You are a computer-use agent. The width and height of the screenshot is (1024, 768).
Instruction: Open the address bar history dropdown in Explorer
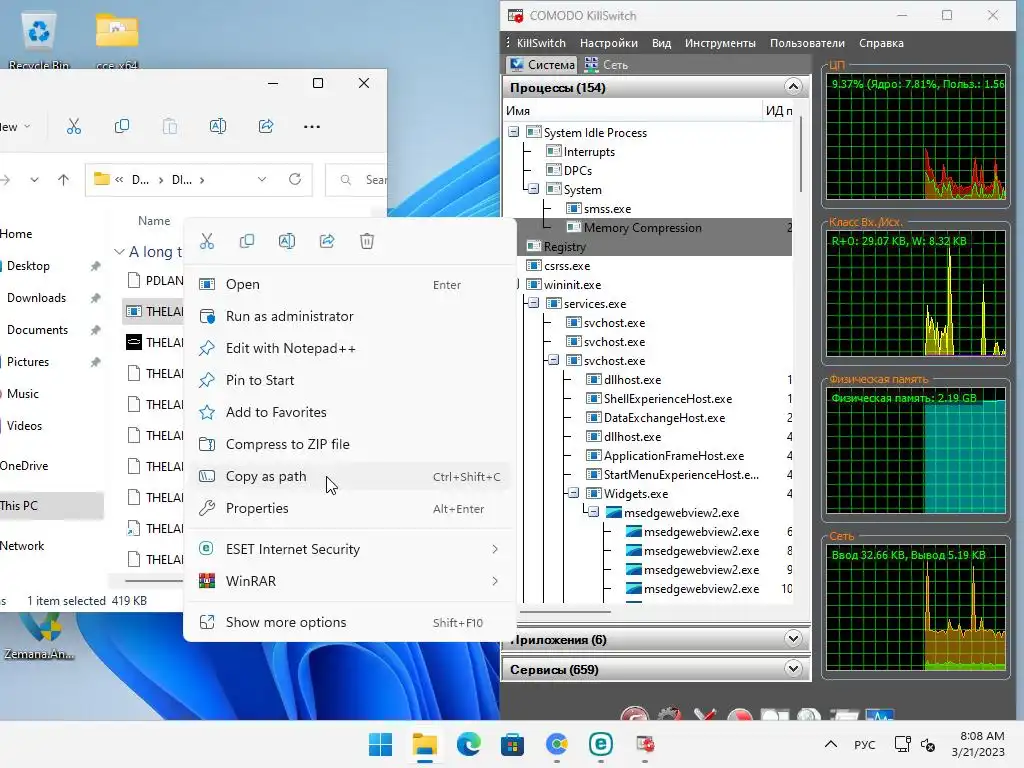(262, 179)
